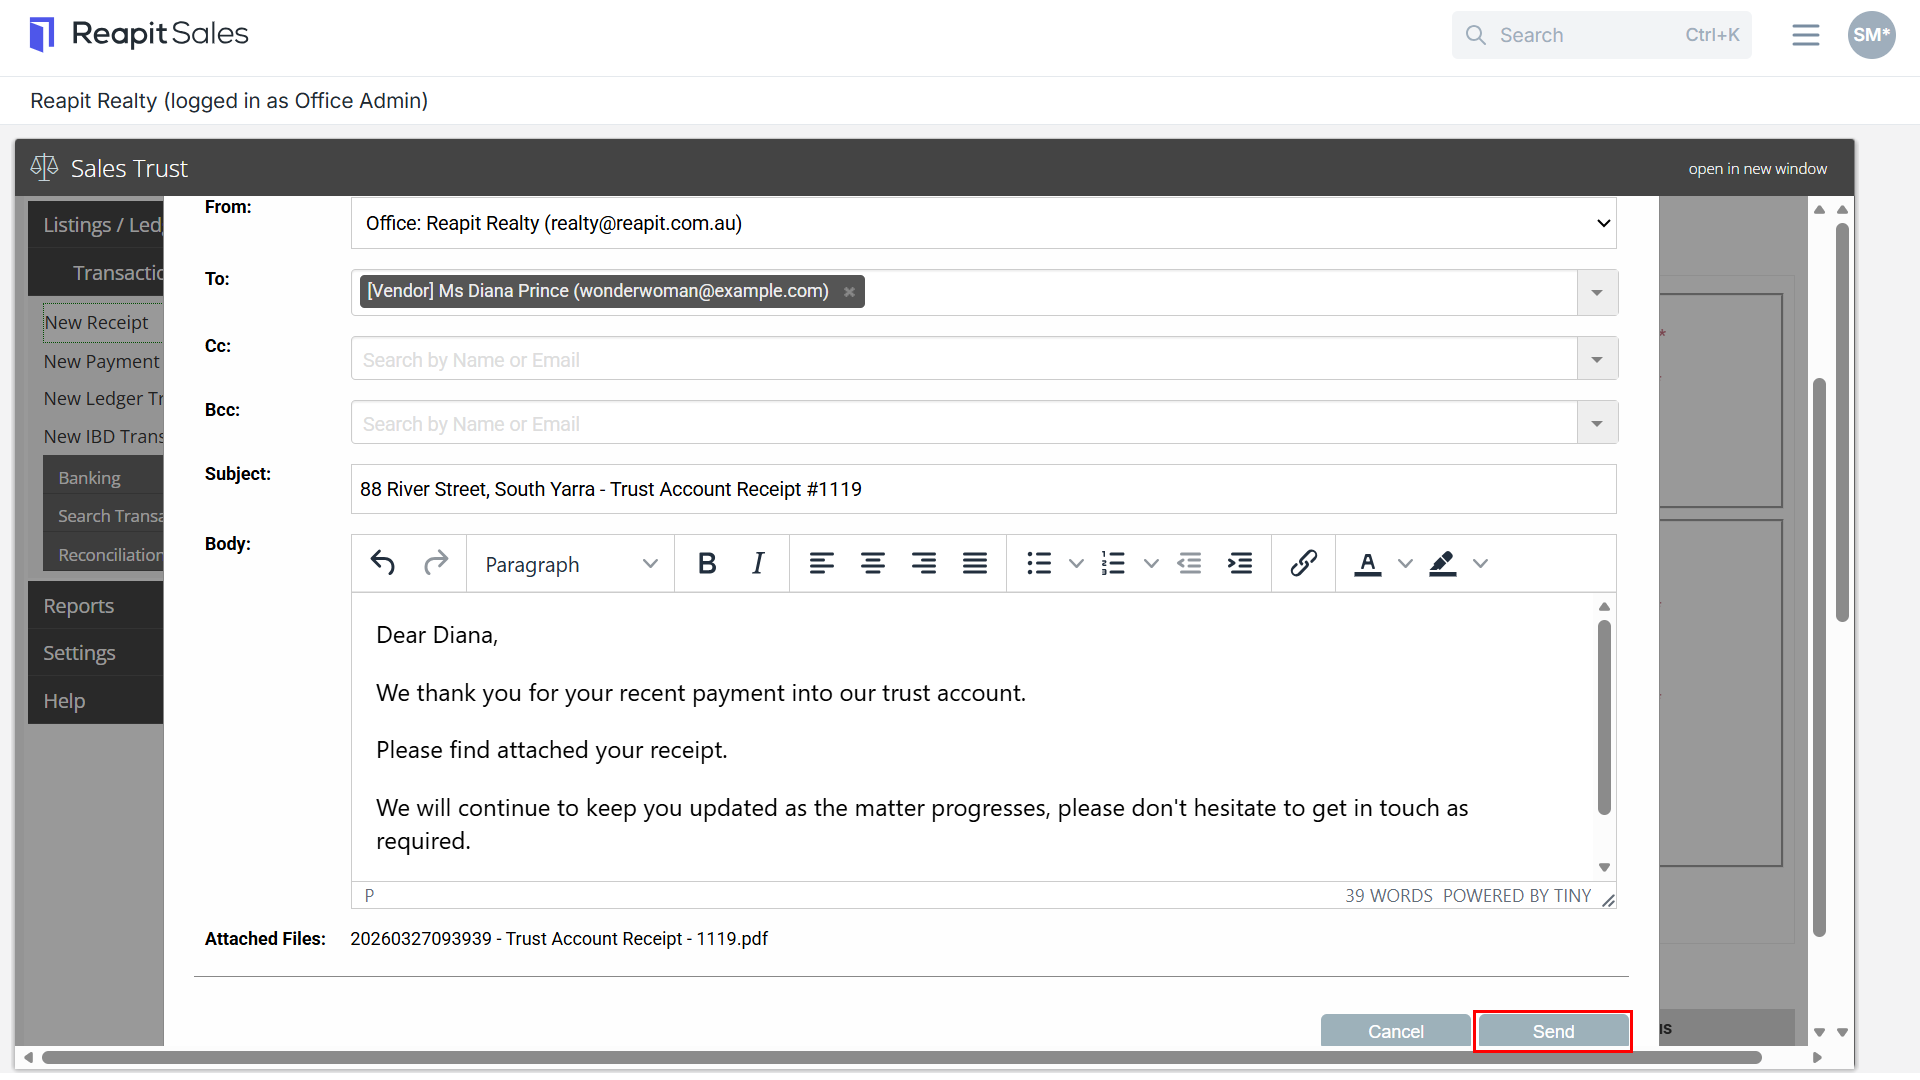1920x1080 pixels.
Task: Click the redo arrow in editor toolbar
Action: 436,564
